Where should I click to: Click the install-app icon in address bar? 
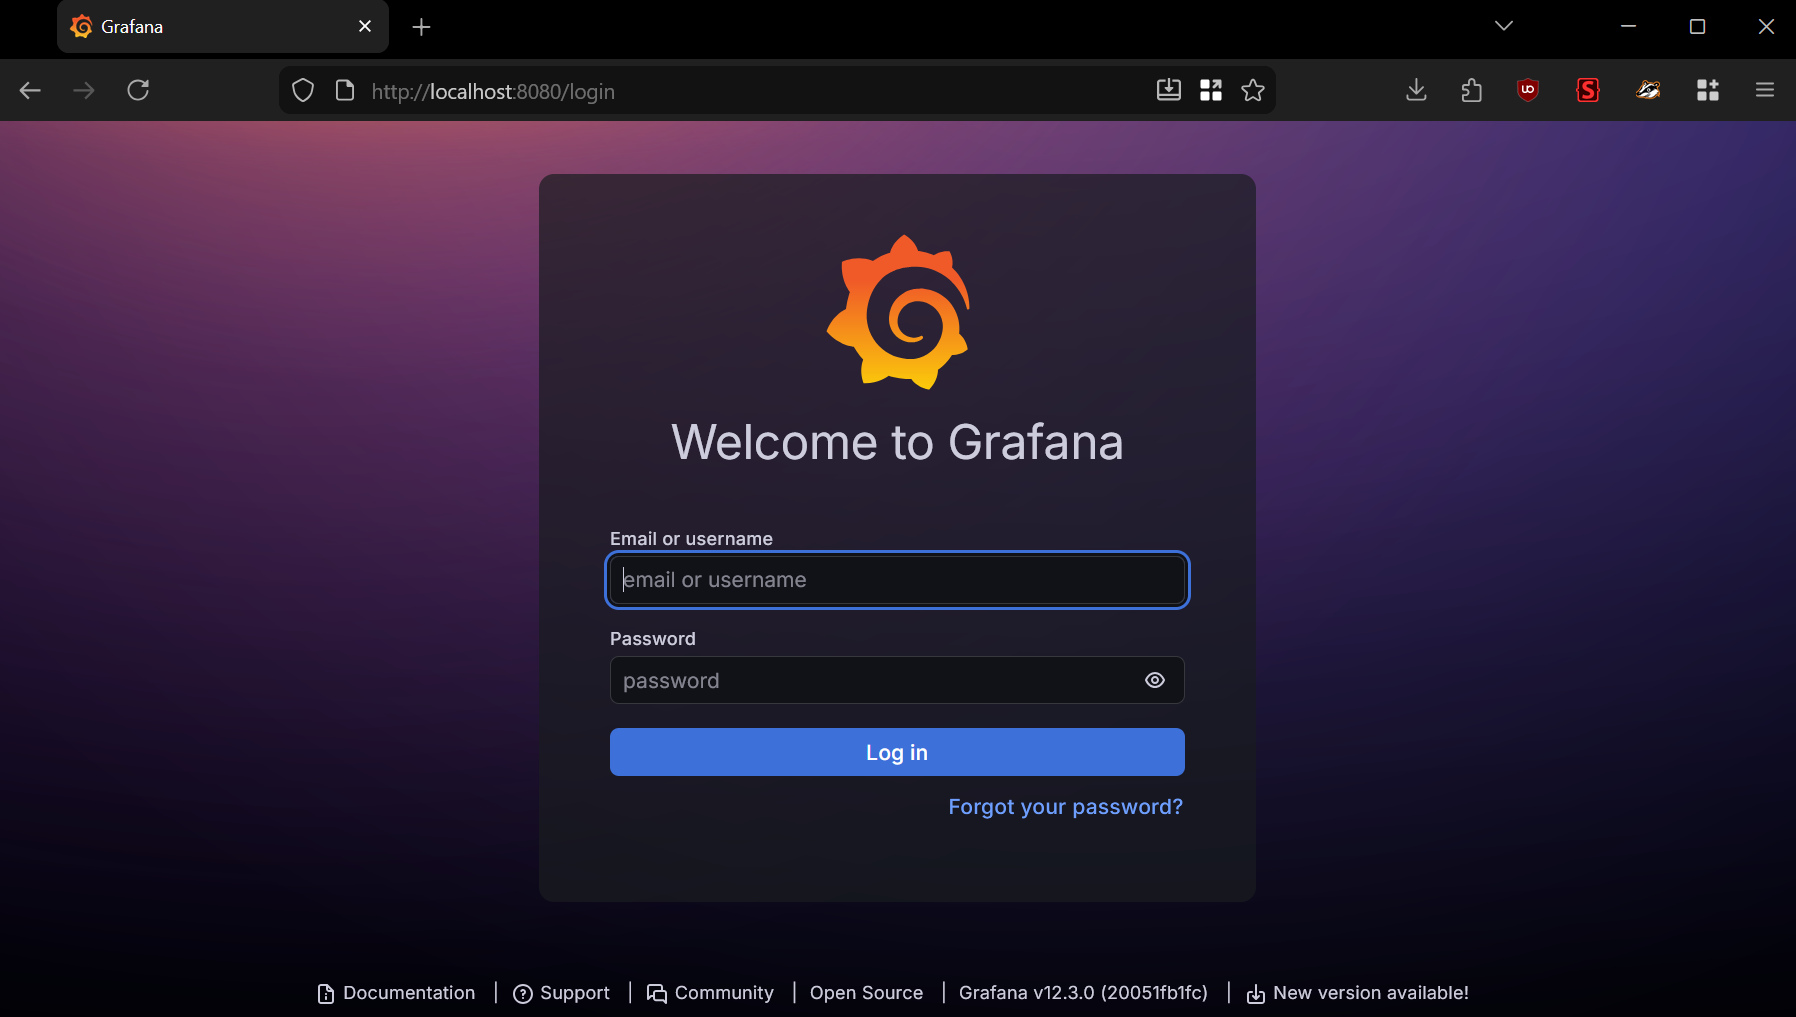[1168, 91]
